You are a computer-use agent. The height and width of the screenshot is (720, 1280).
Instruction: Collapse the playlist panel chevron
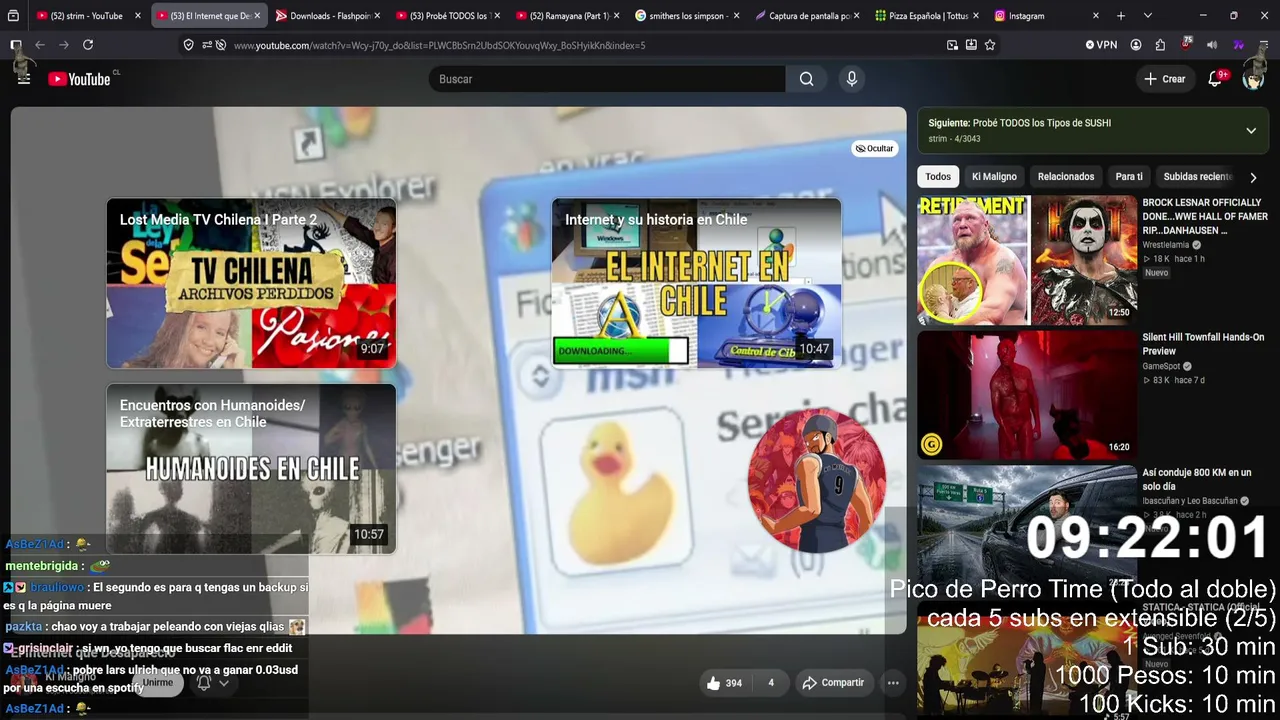tap(1251, 130)
